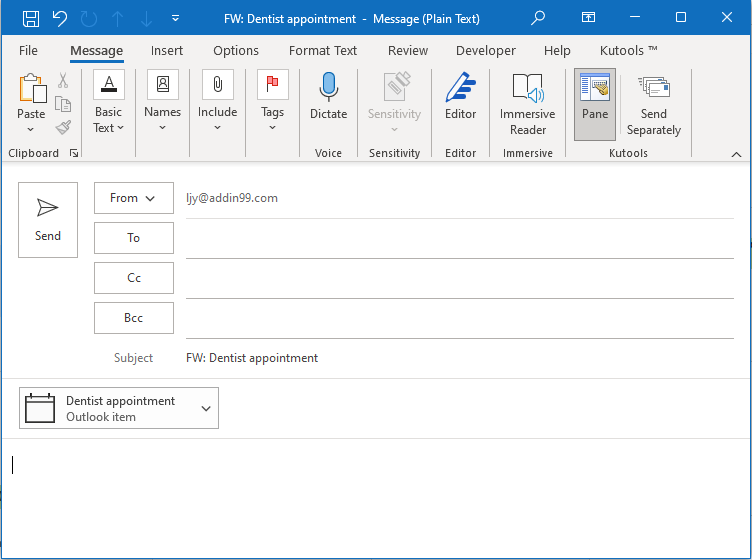Open Immersive Reader

(528, 105)
